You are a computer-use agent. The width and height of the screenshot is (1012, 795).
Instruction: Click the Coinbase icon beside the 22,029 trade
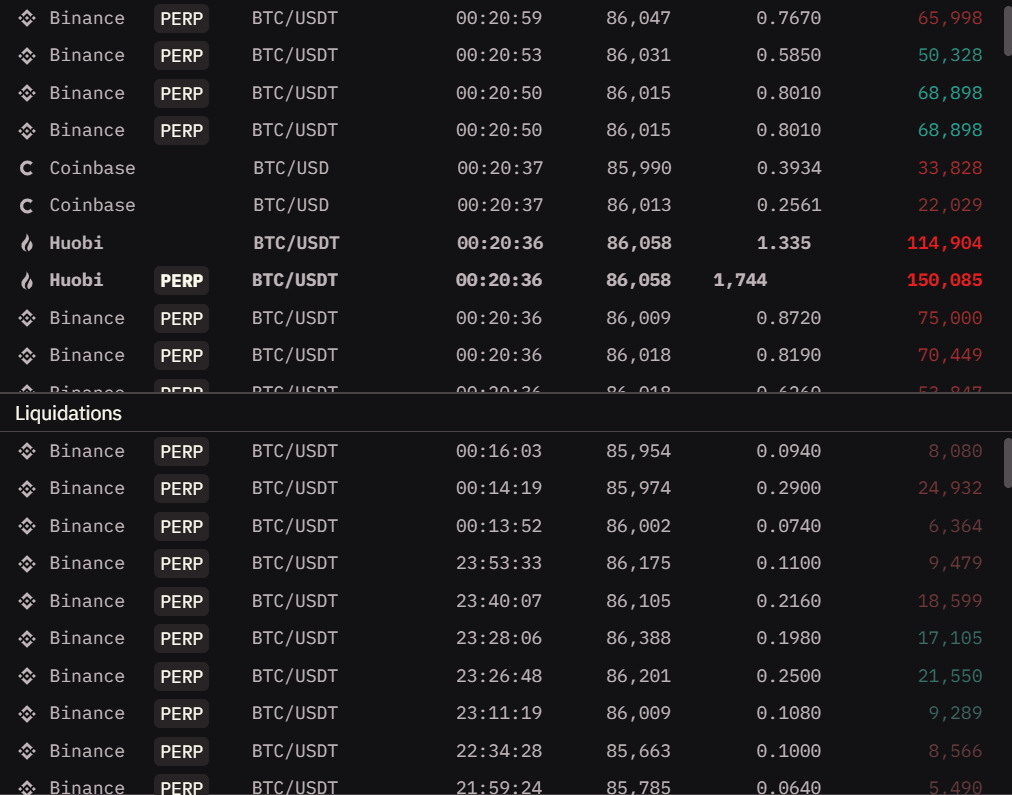[x=26, y=205]
